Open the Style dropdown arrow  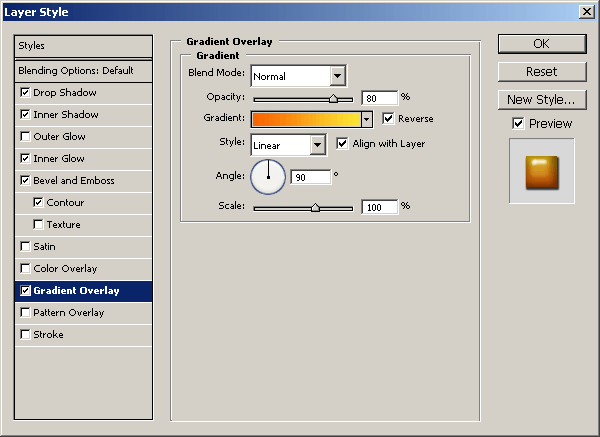pos(317,145)
